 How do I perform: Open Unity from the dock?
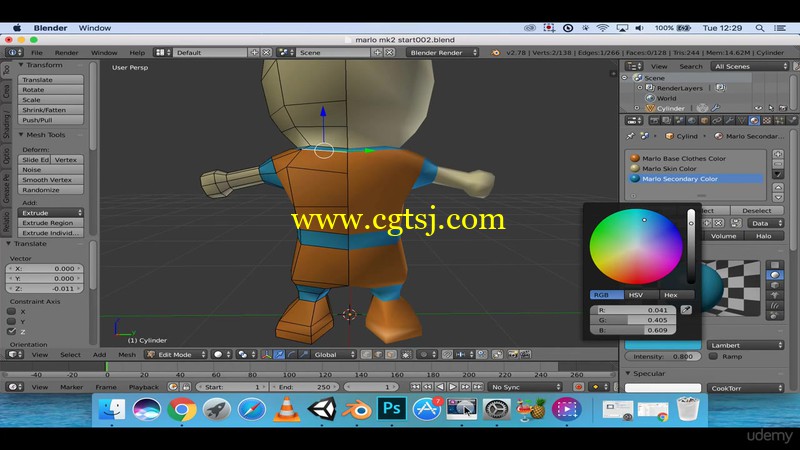[321, 409]
